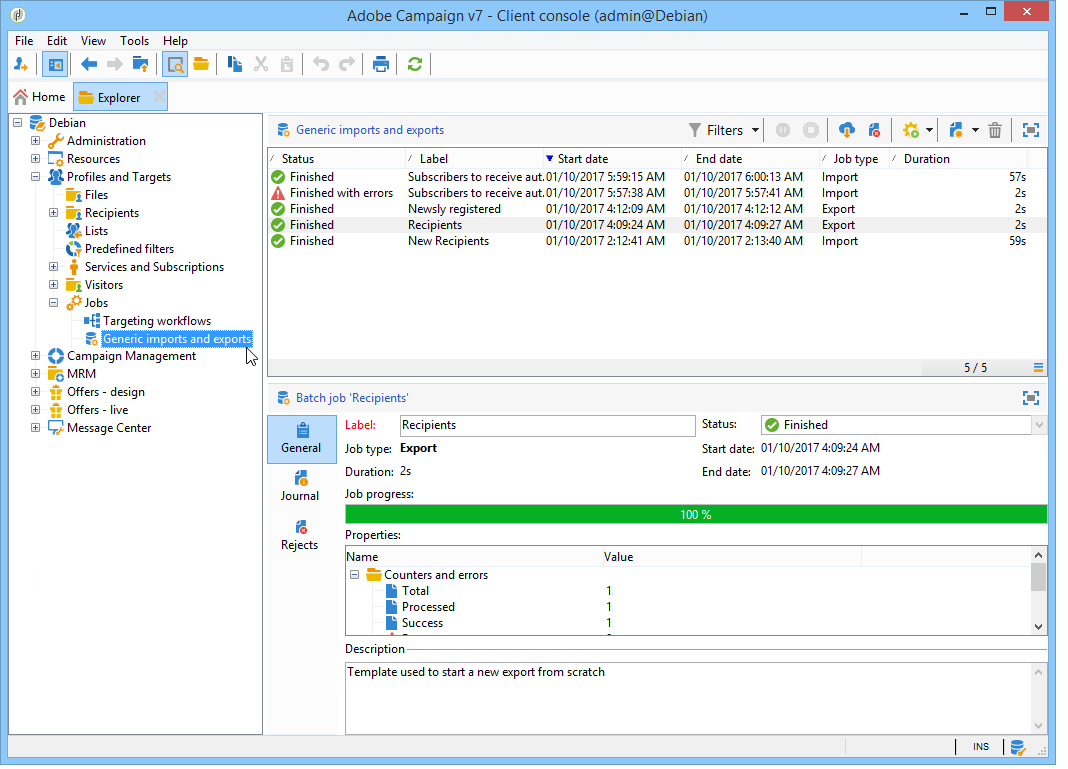Click the yellow gear actions icon
This screenshot has height=769, width=1068.
[911, 130]
